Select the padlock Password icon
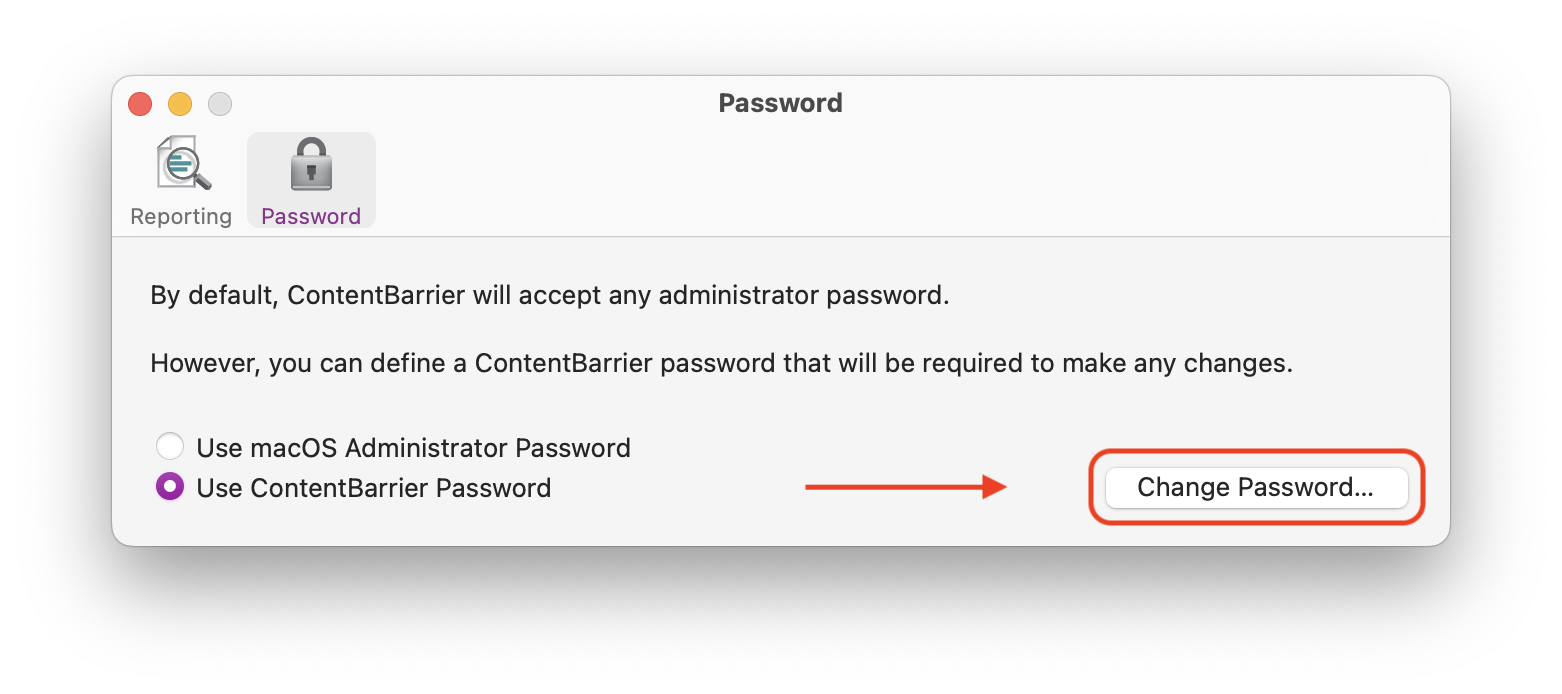1562x694 pixels. 311,165
